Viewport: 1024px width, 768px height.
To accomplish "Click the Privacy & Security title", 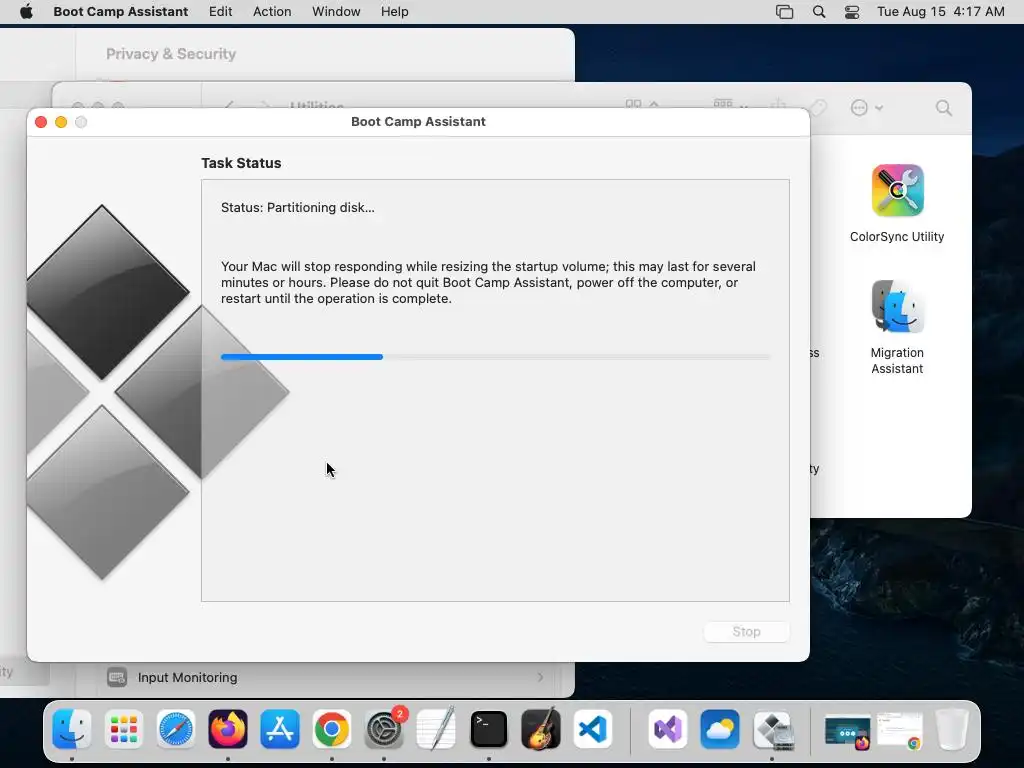I will (x=171, y=54).
